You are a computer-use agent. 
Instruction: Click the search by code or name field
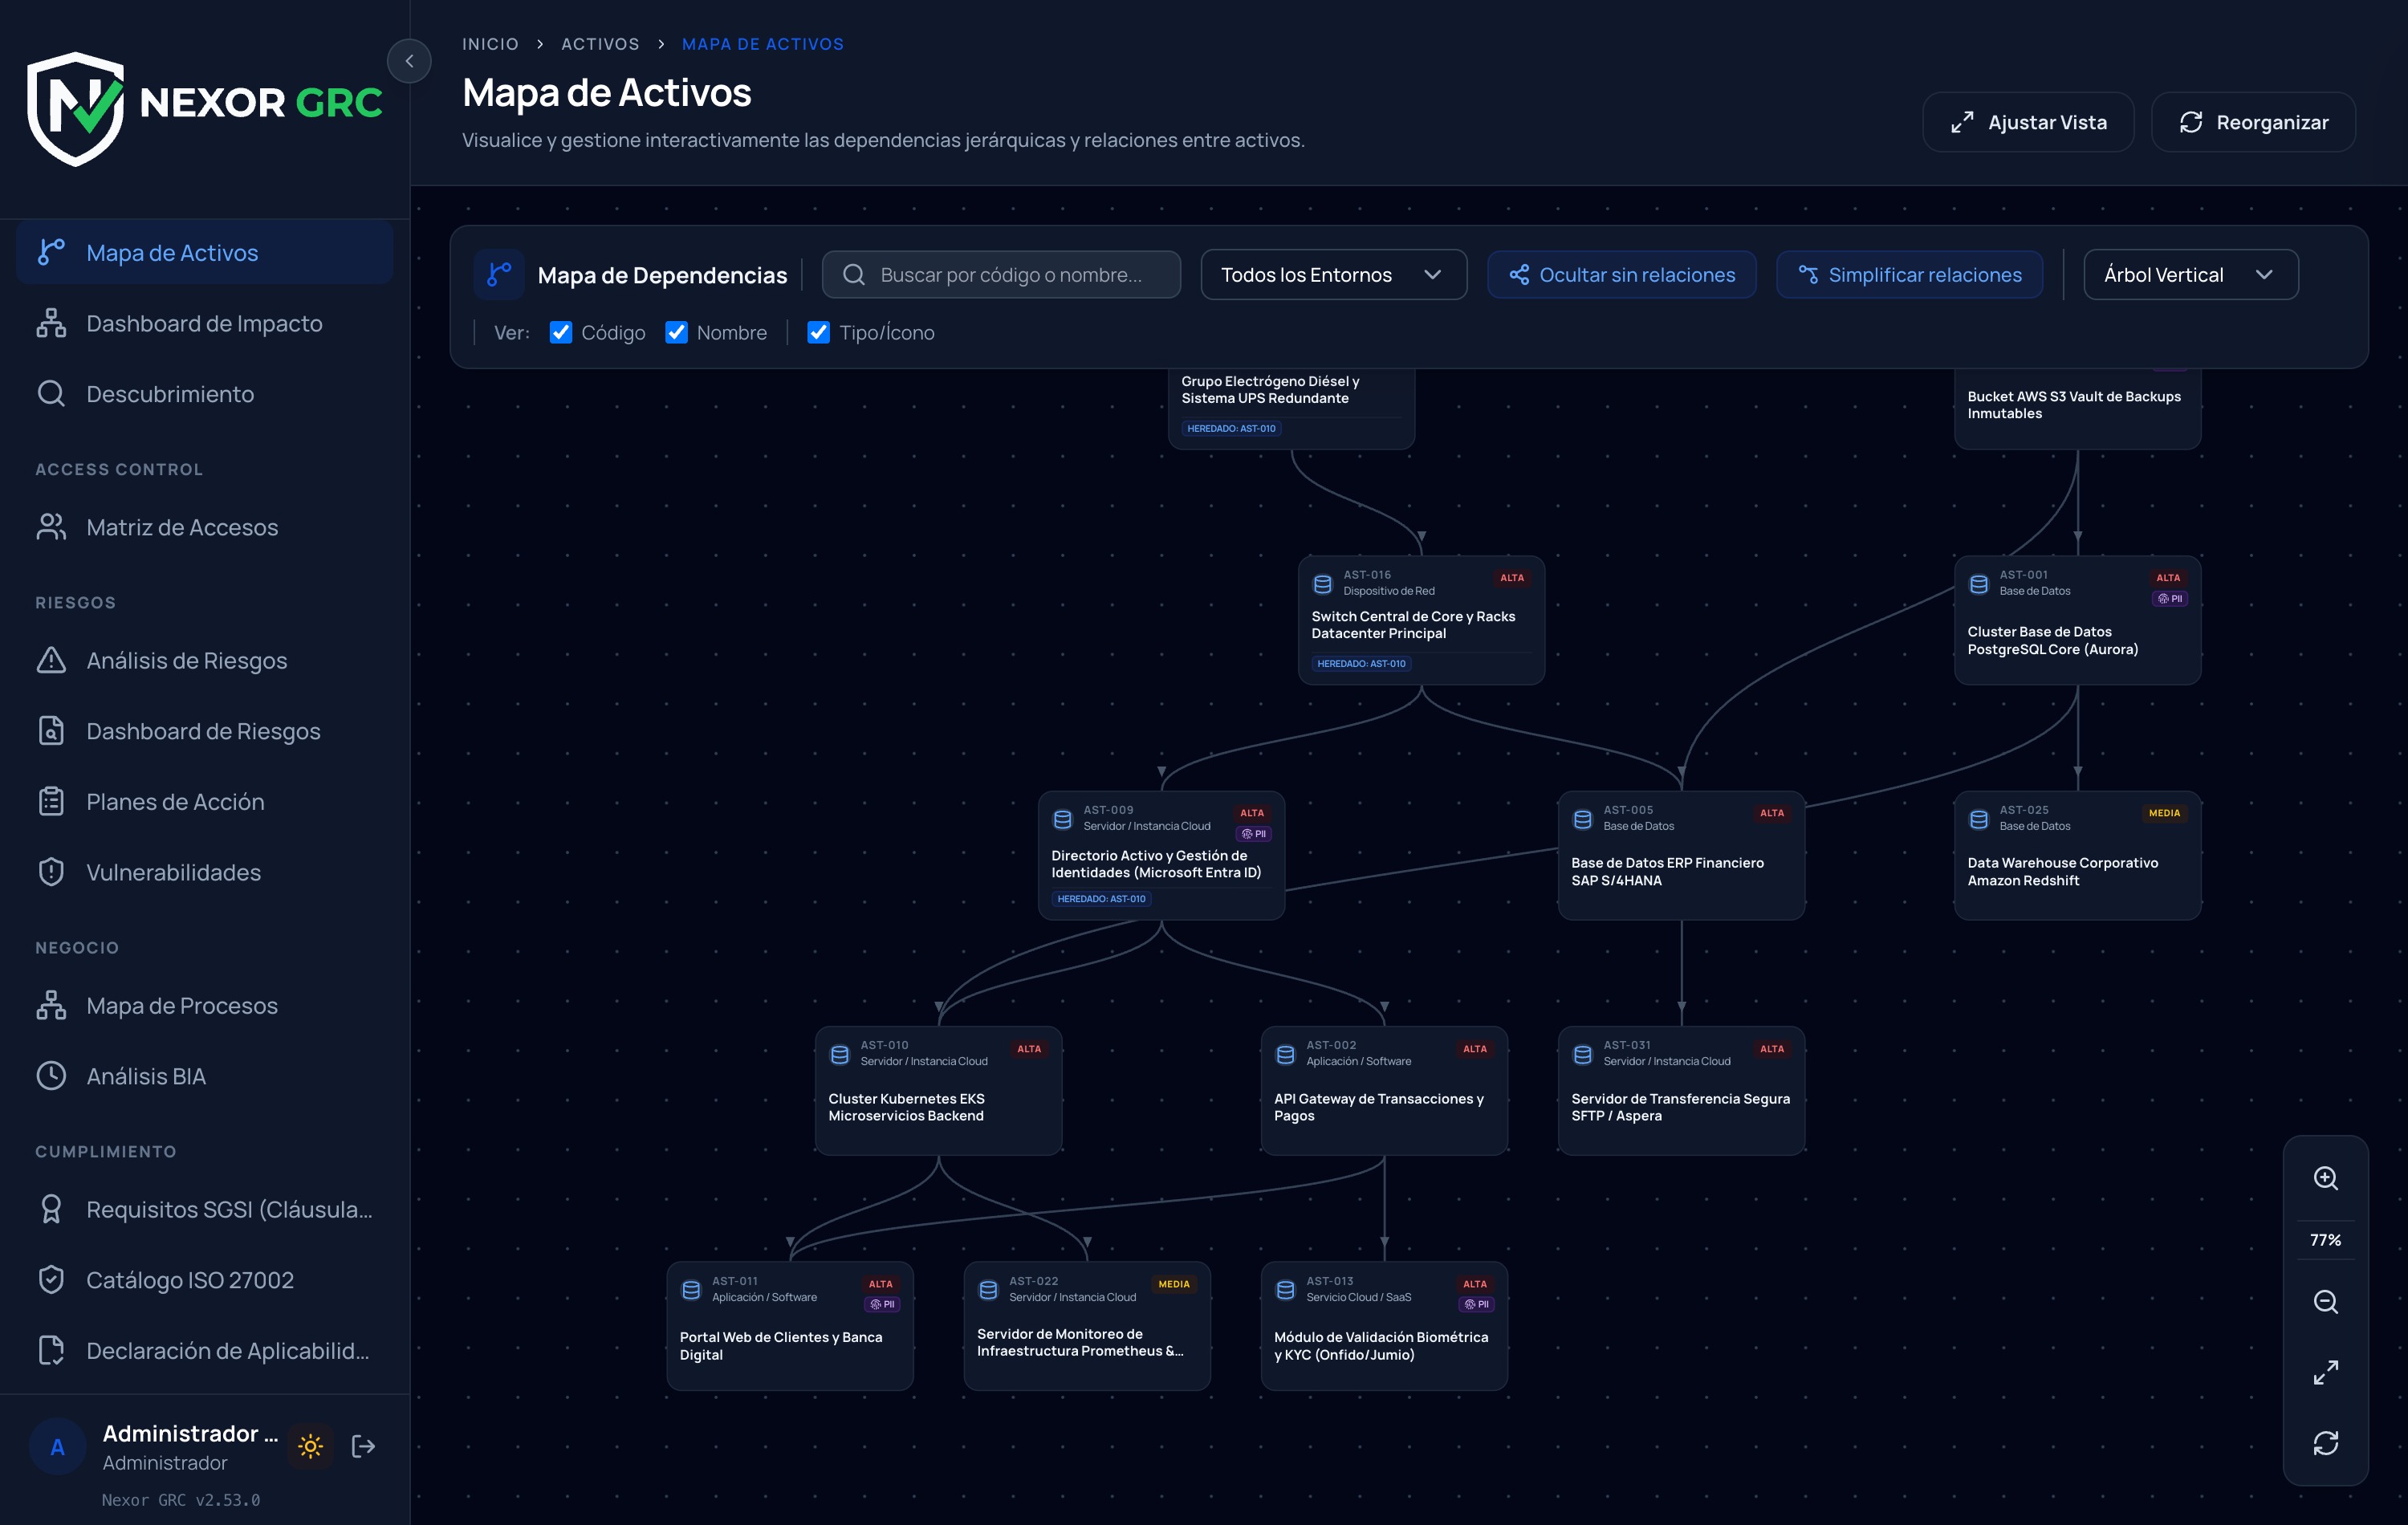click(1001, 274)
